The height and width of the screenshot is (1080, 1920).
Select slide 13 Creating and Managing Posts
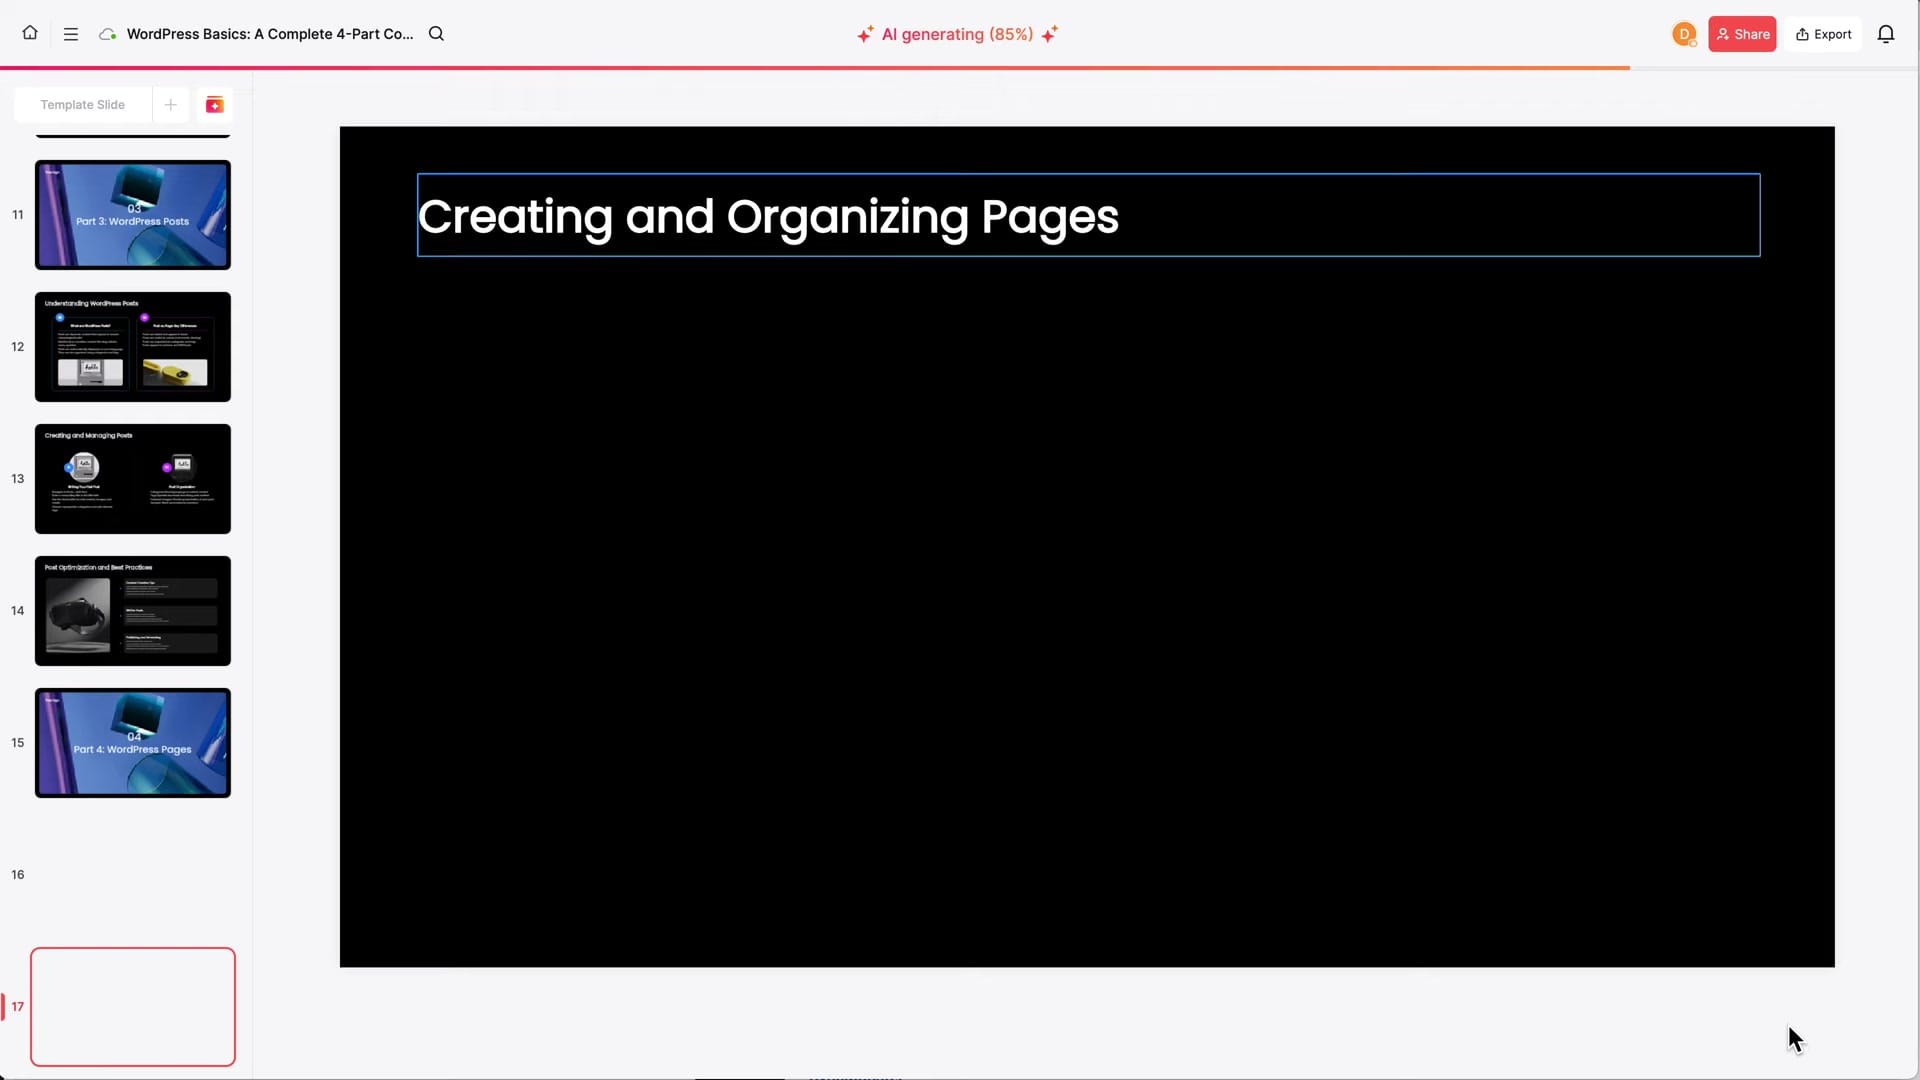pos(133,479)
